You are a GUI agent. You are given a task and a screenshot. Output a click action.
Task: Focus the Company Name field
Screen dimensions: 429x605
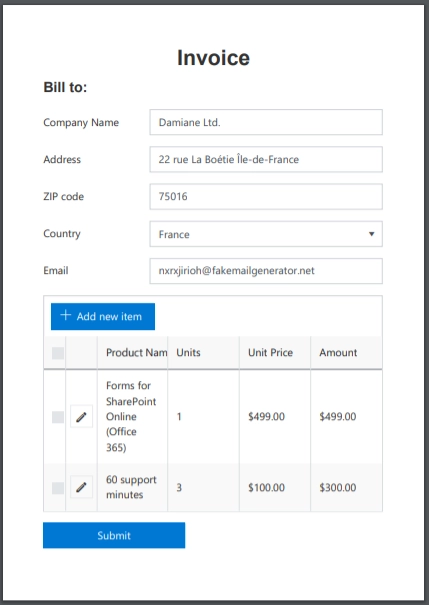(266, 122)
